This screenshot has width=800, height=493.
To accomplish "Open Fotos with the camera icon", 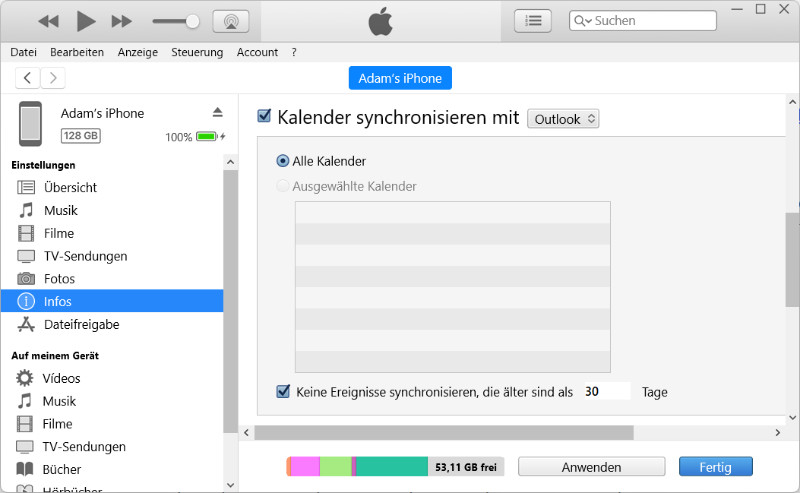I will [26, 279].
